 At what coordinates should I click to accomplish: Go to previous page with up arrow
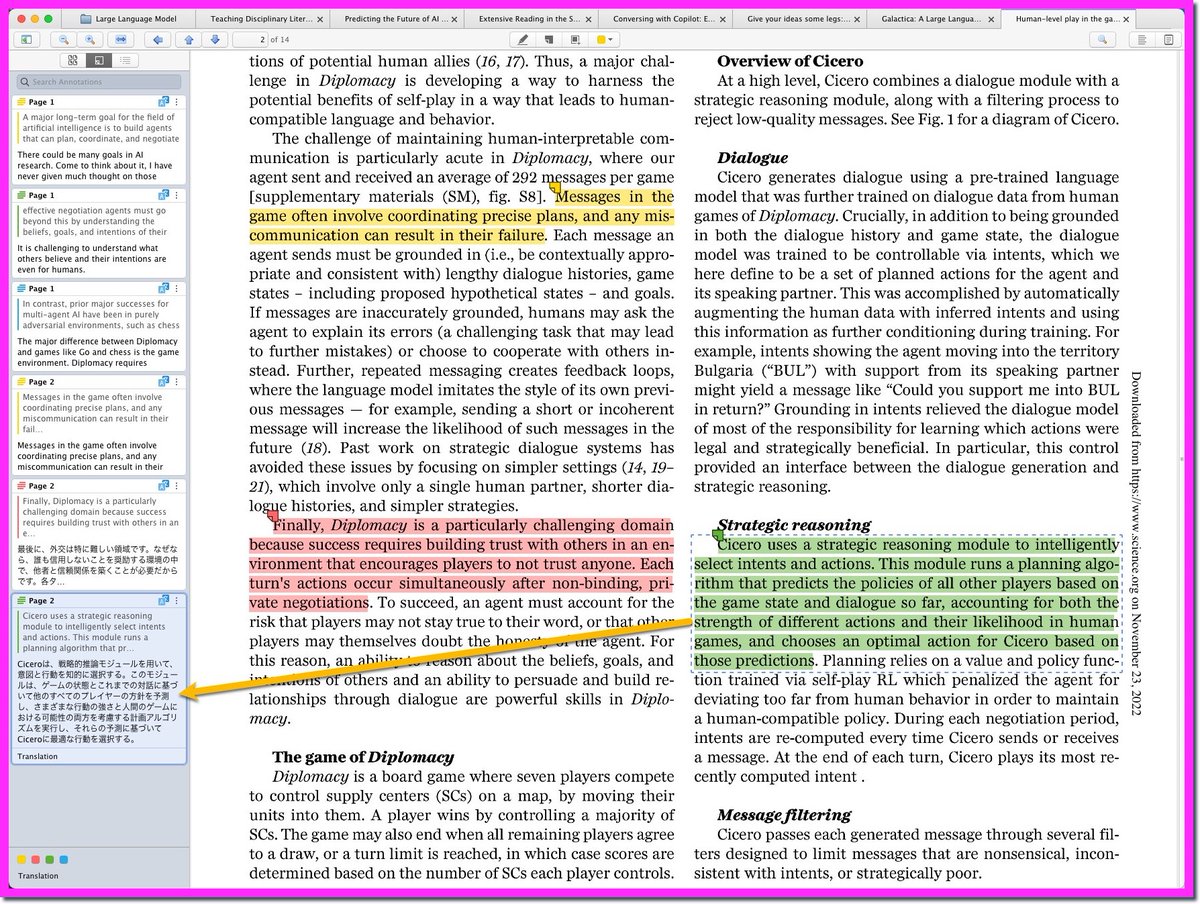tap(188, 39)
